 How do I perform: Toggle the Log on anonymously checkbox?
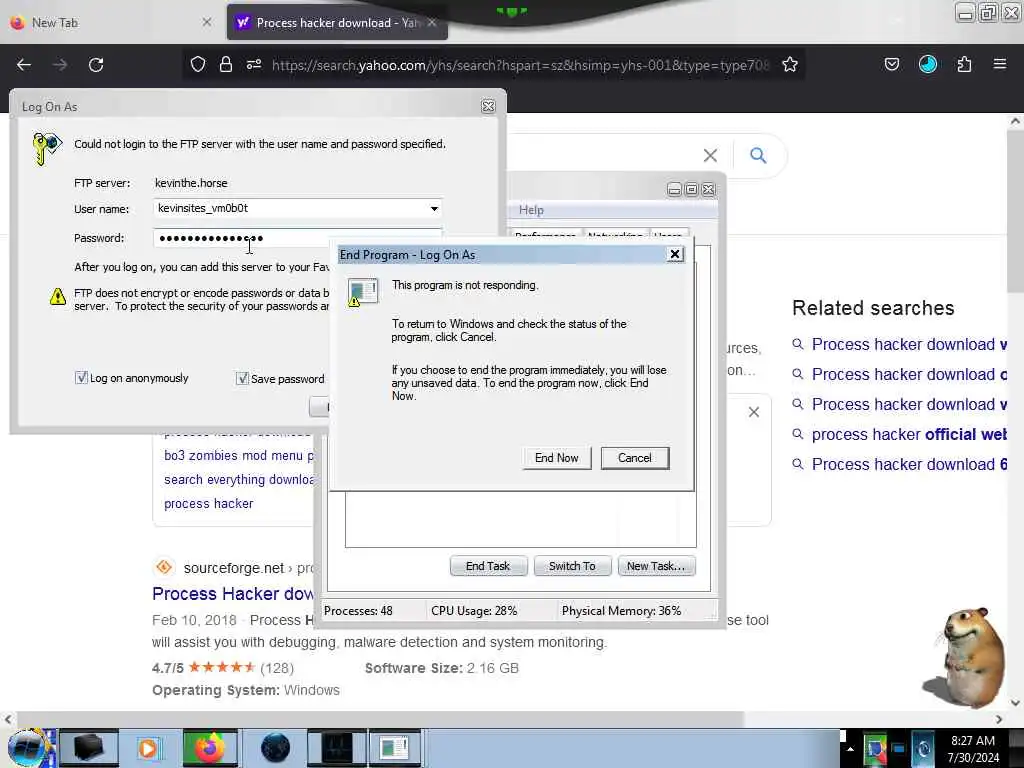click(81, 378)
